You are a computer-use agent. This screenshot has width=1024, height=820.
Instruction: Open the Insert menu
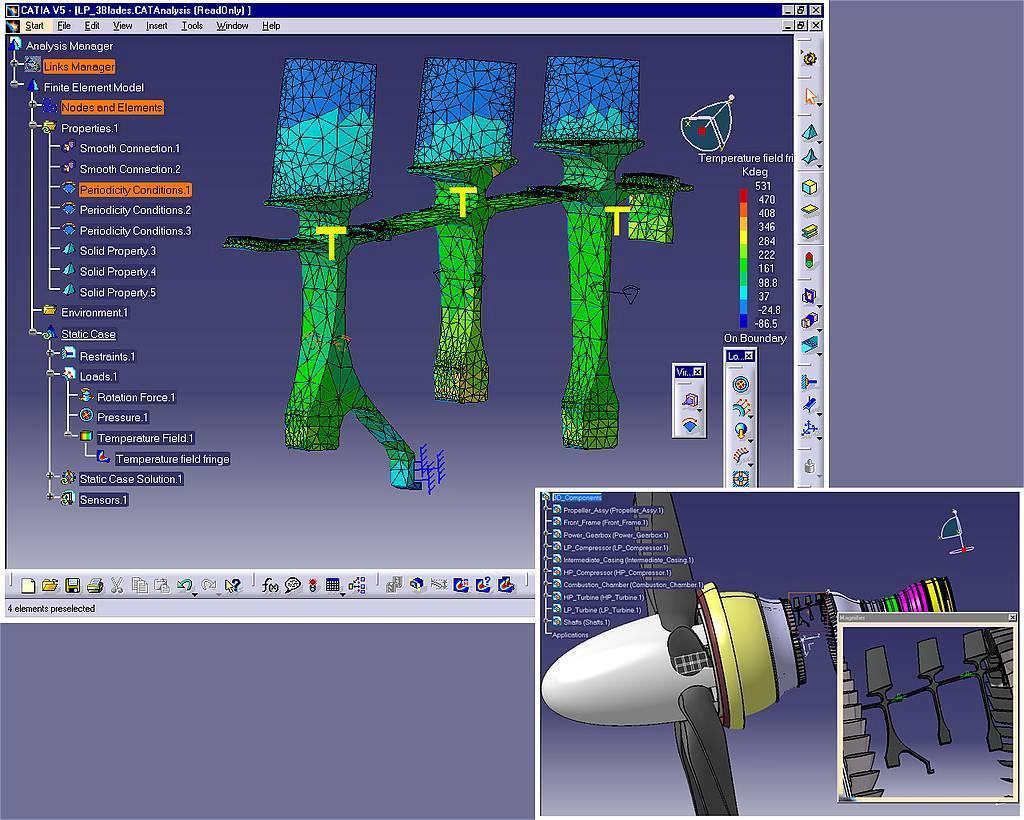(157, 25)
